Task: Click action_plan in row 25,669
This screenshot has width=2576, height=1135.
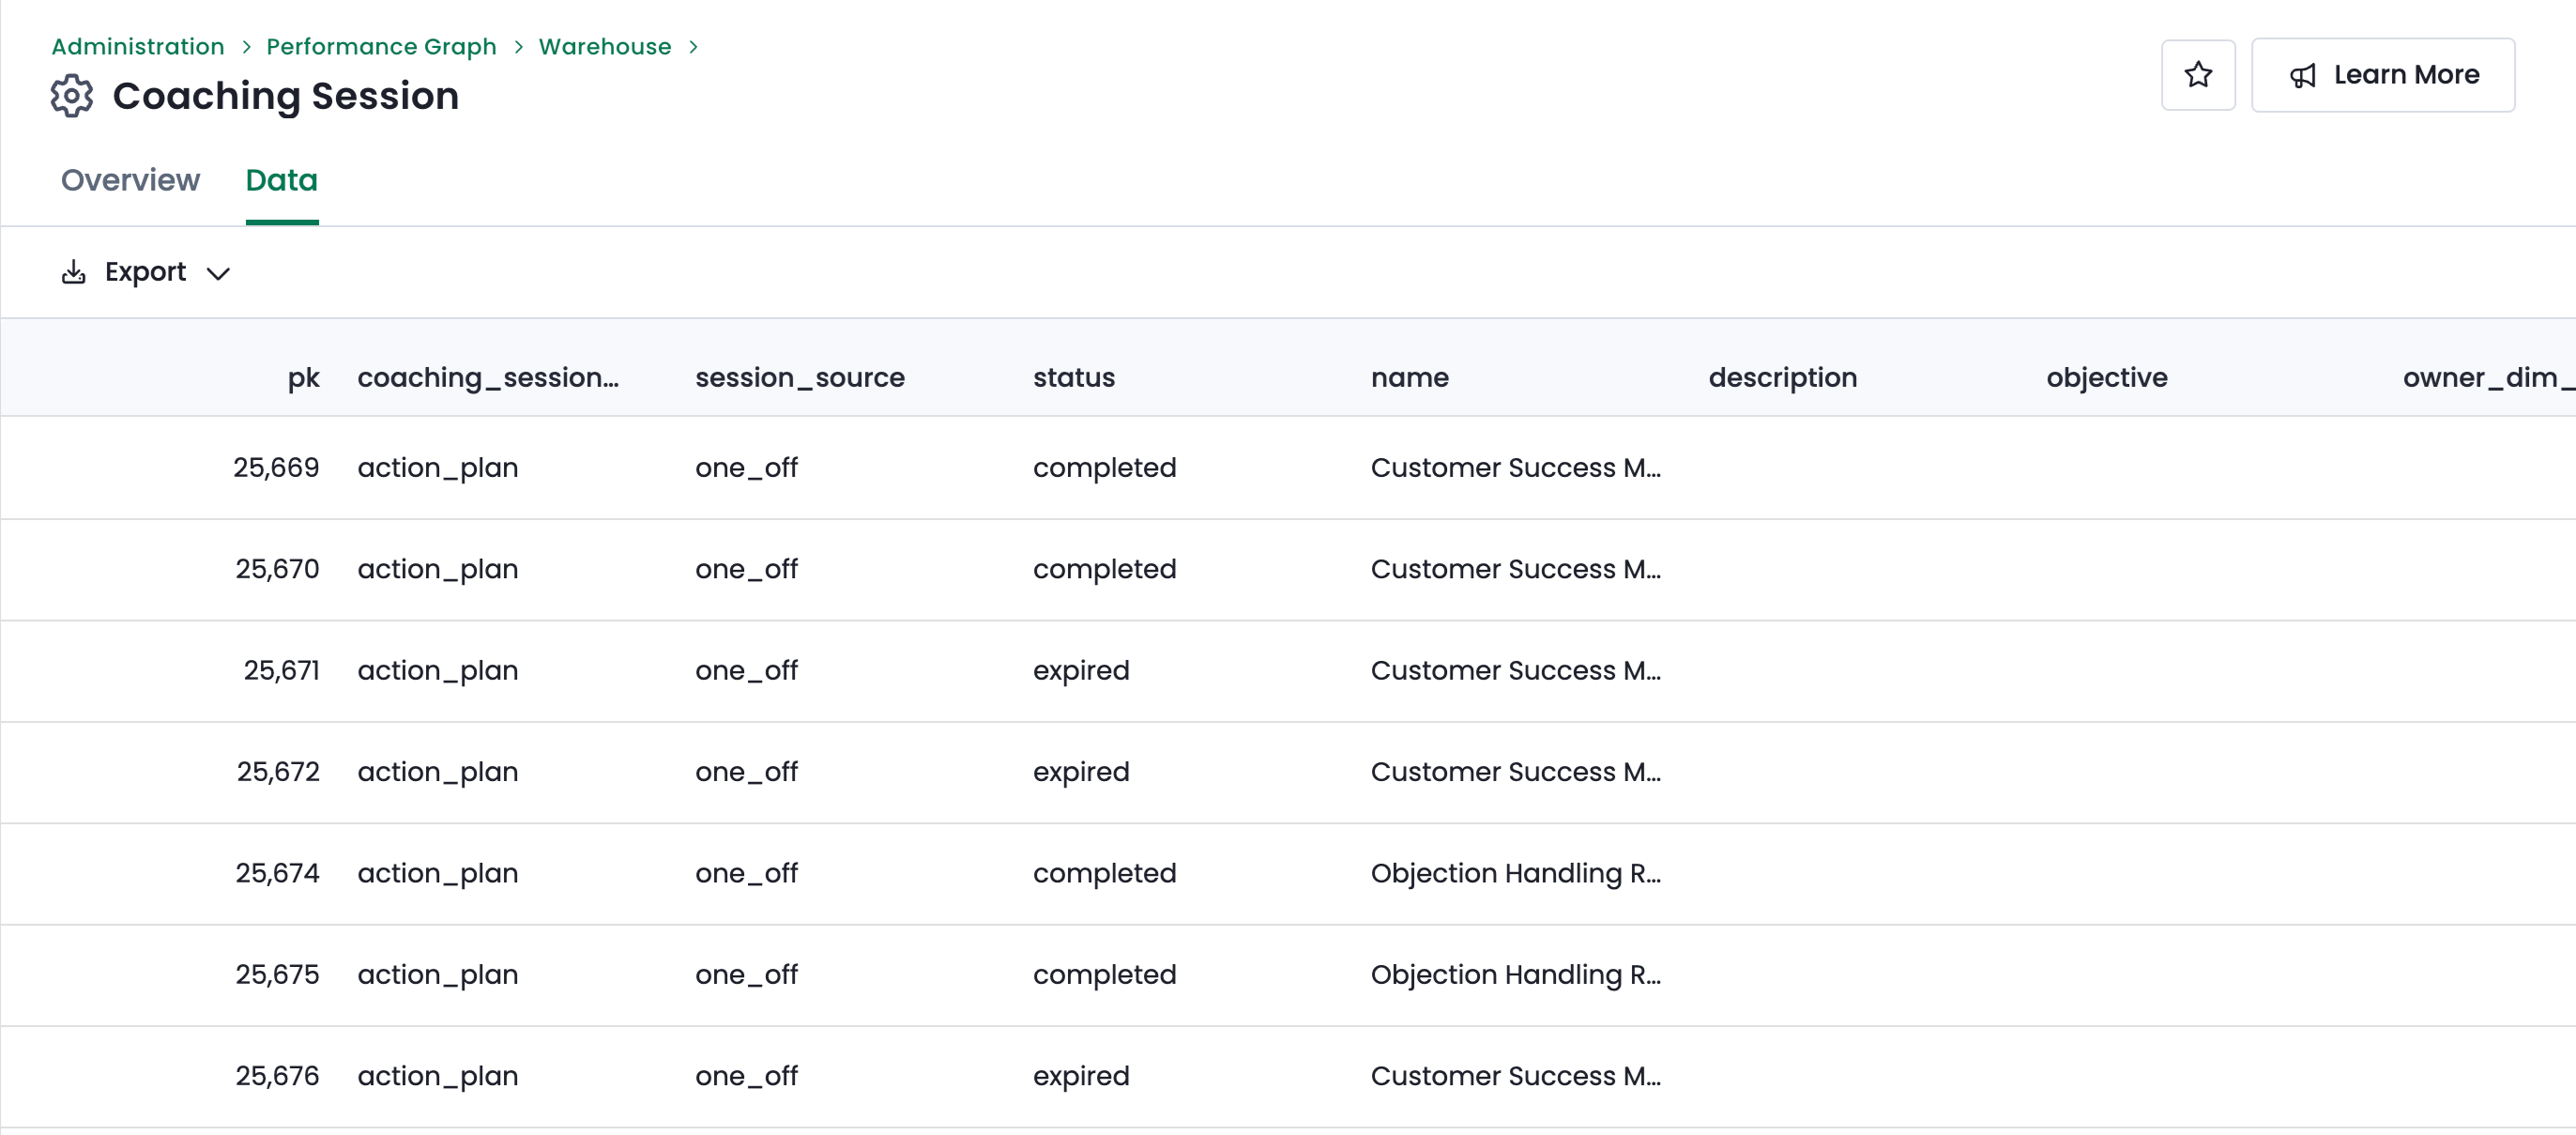Action: coord(438,468)
